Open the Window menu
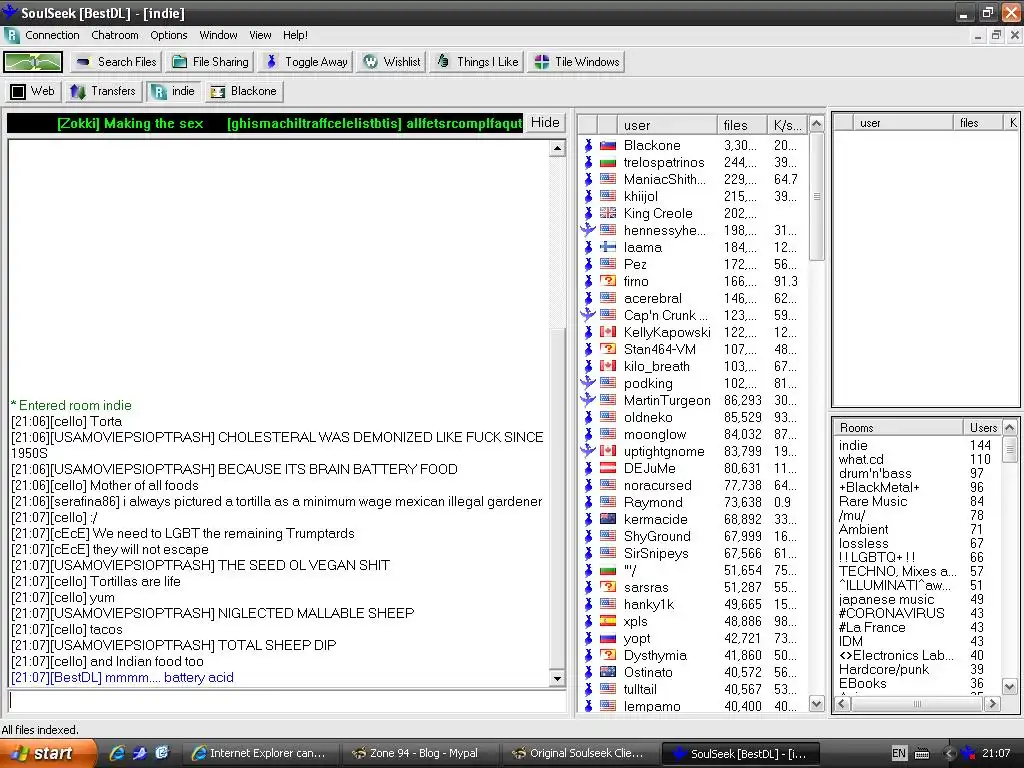 218,35
